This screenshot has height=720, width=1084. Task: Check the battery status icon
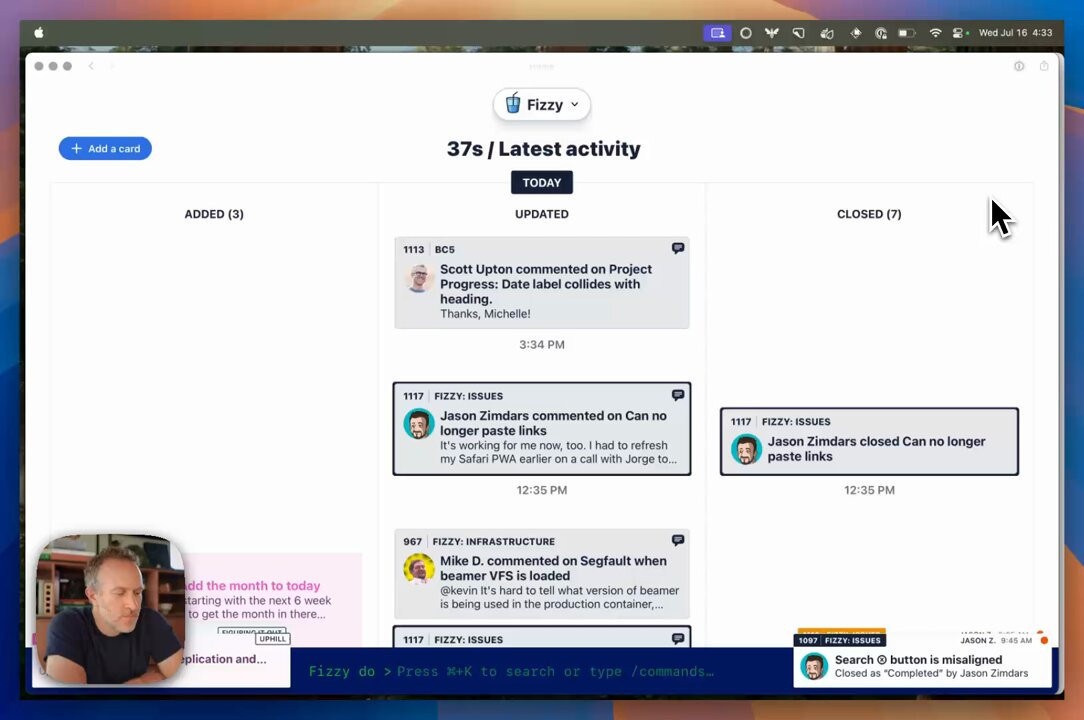[x=906, y=33]
